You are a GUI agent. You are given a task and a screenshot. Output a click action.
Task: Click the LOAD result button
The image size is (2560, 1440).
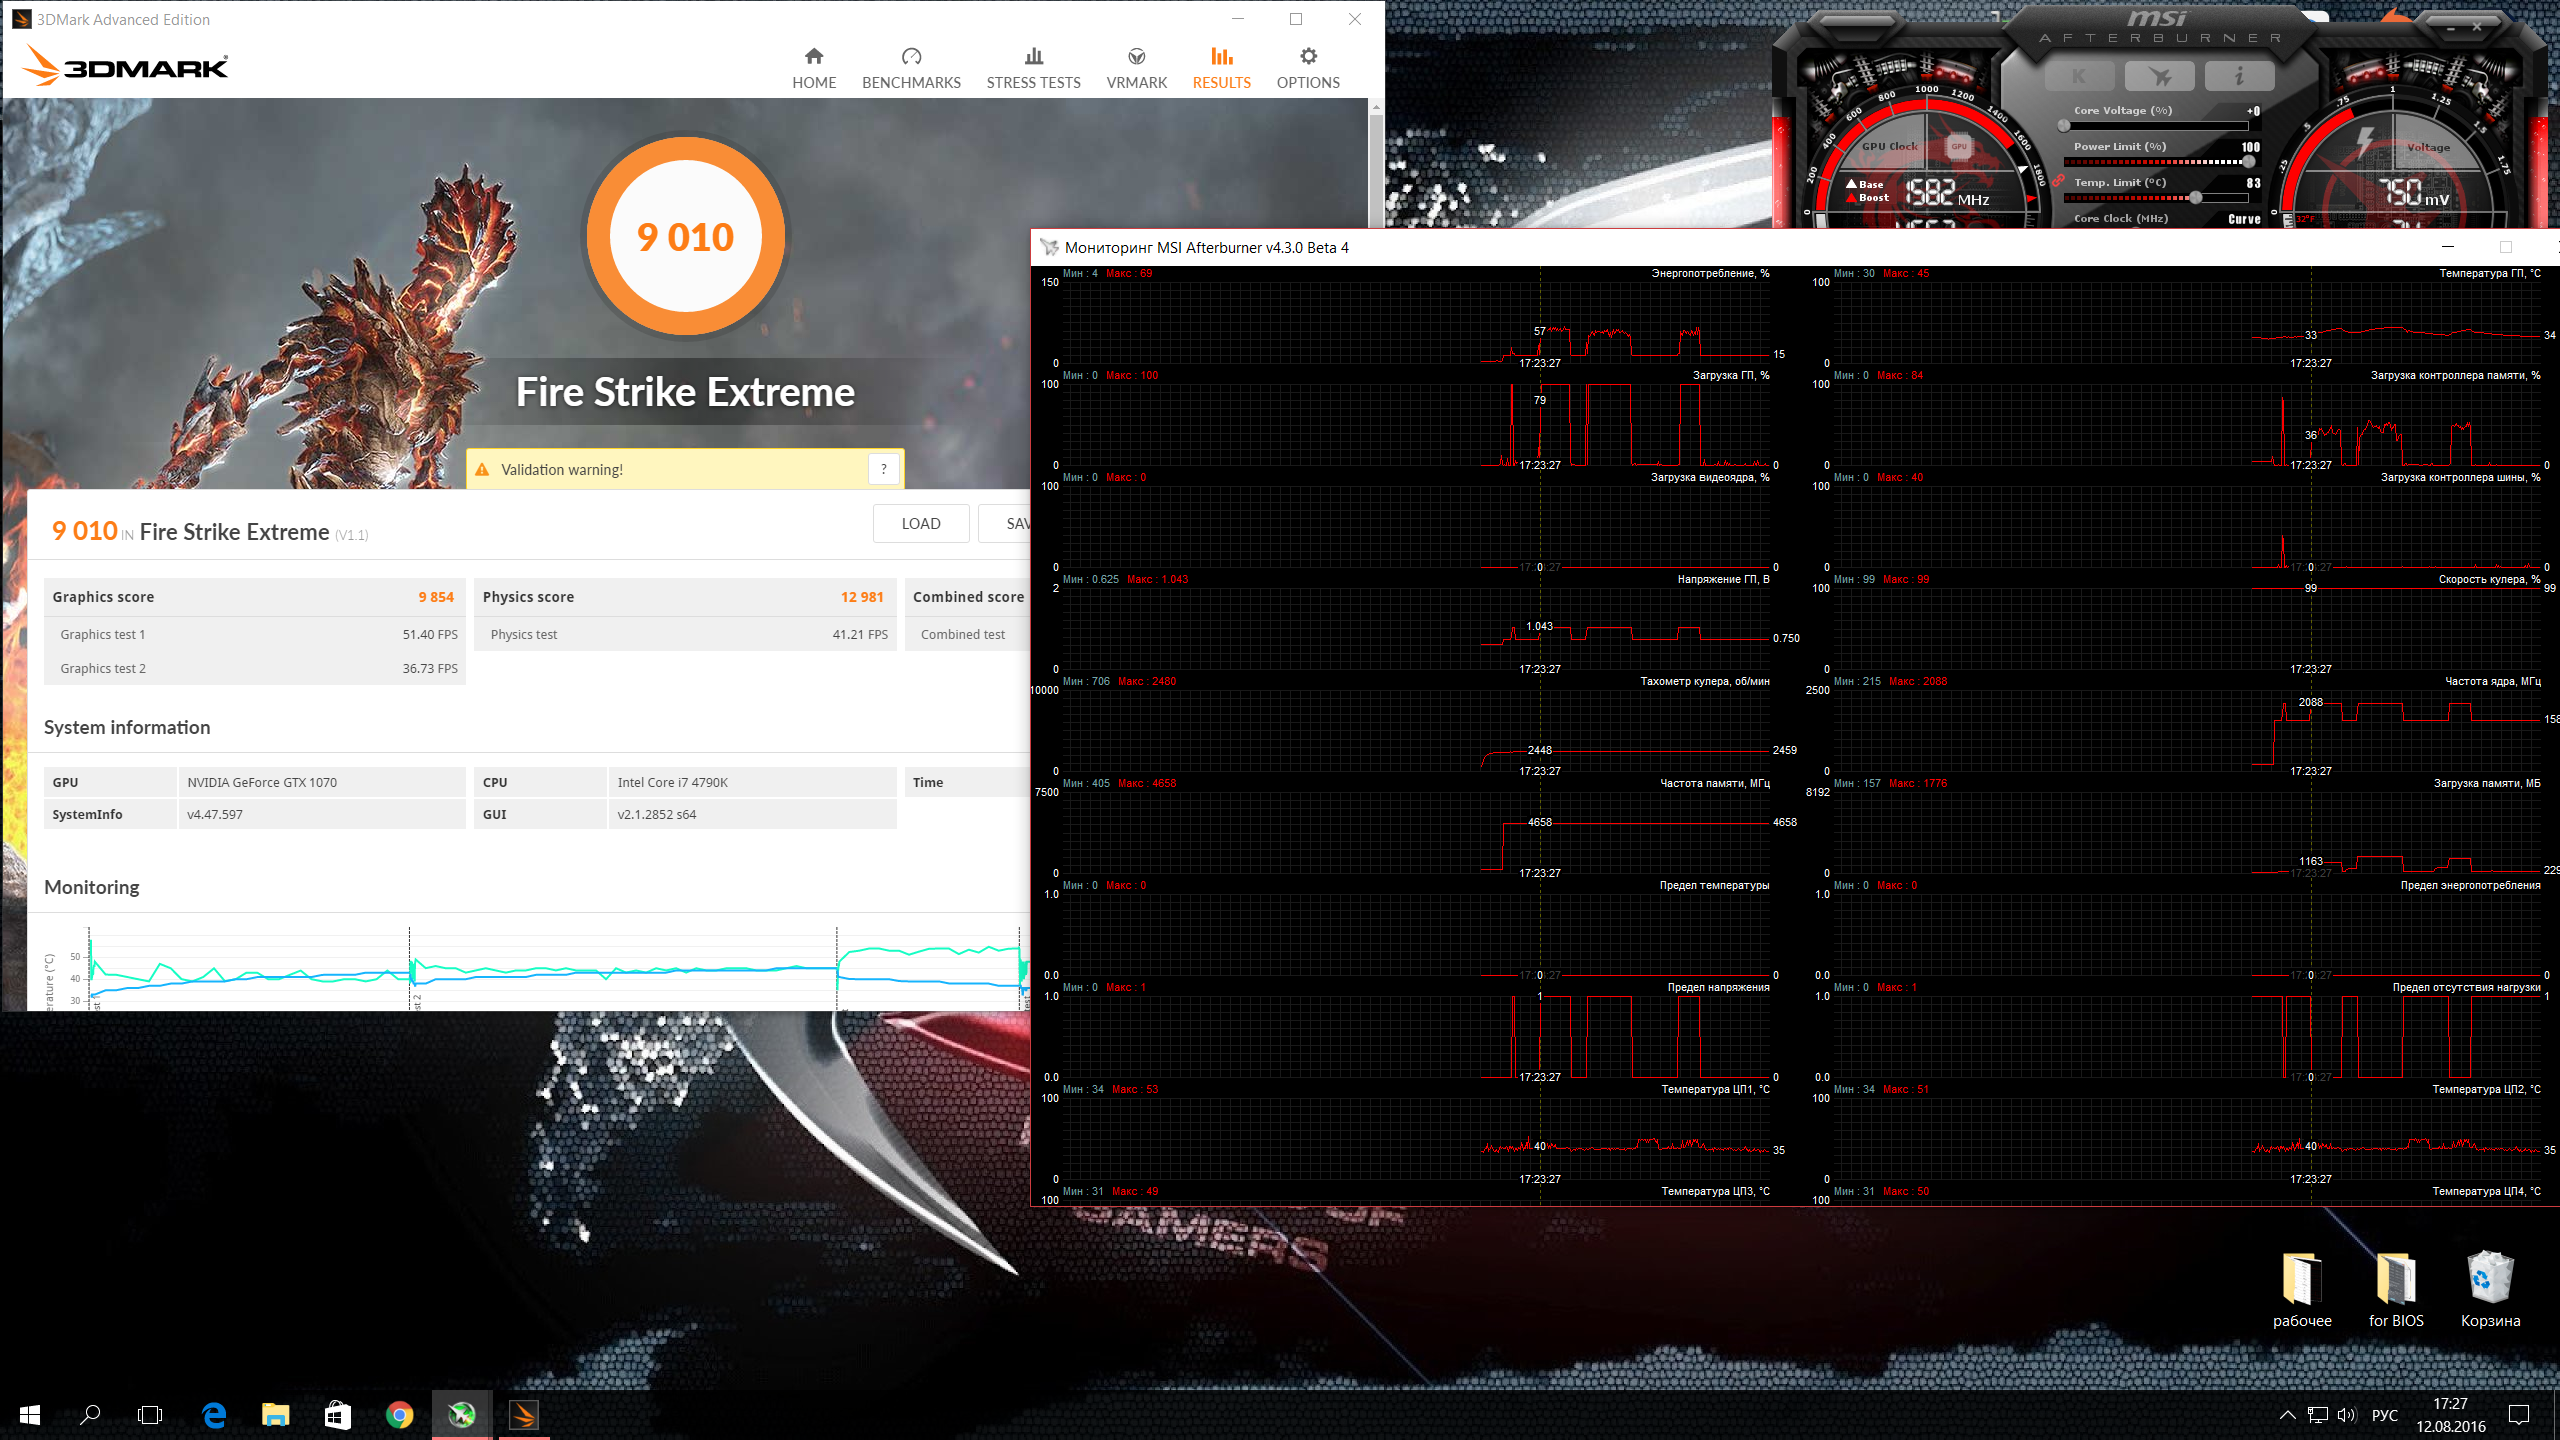click(x=920, y=523)
